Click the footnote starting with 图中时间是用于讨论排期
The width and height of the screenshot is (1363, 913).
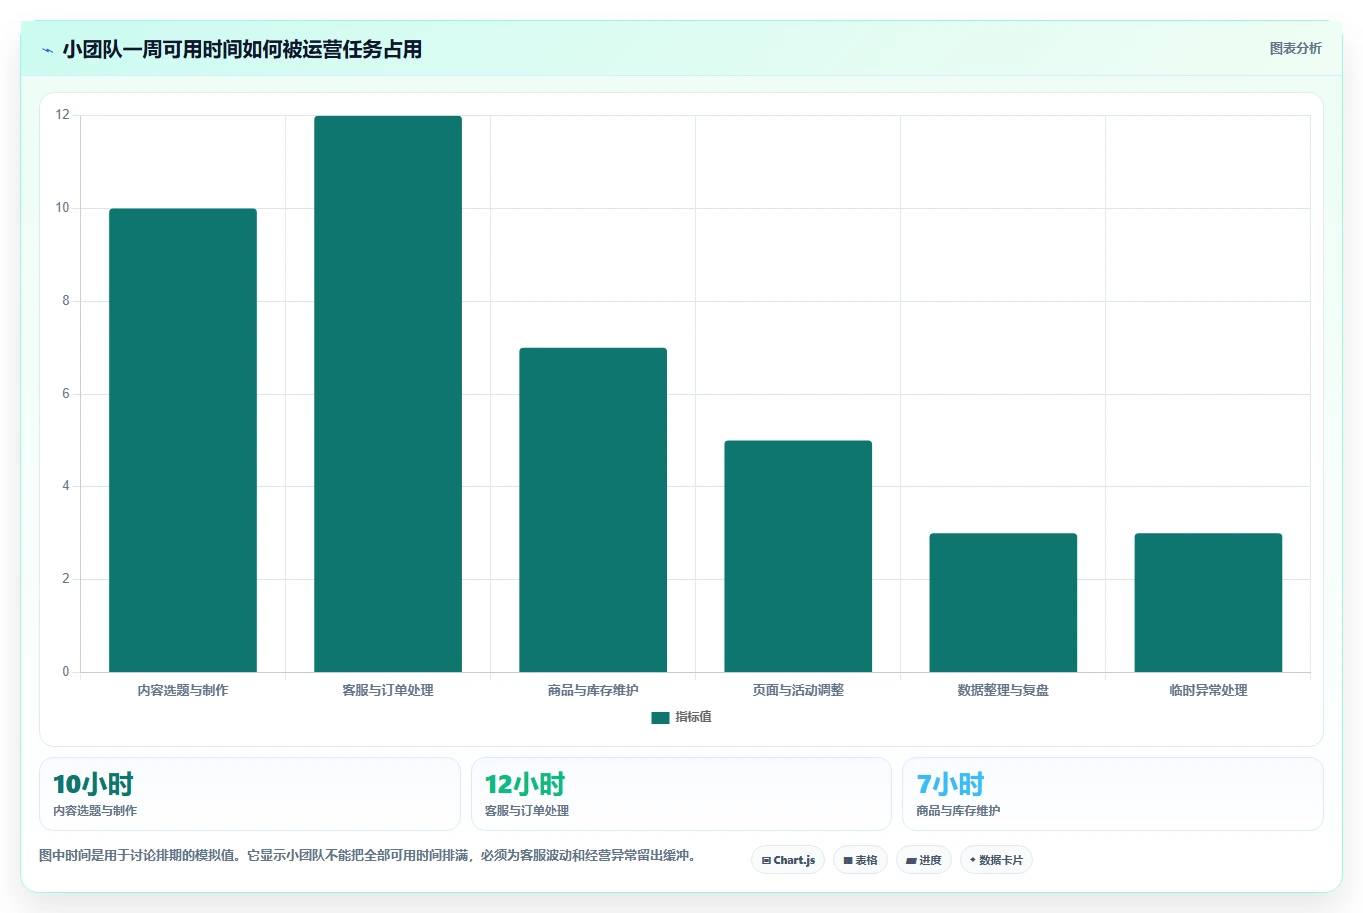(367, 856)
